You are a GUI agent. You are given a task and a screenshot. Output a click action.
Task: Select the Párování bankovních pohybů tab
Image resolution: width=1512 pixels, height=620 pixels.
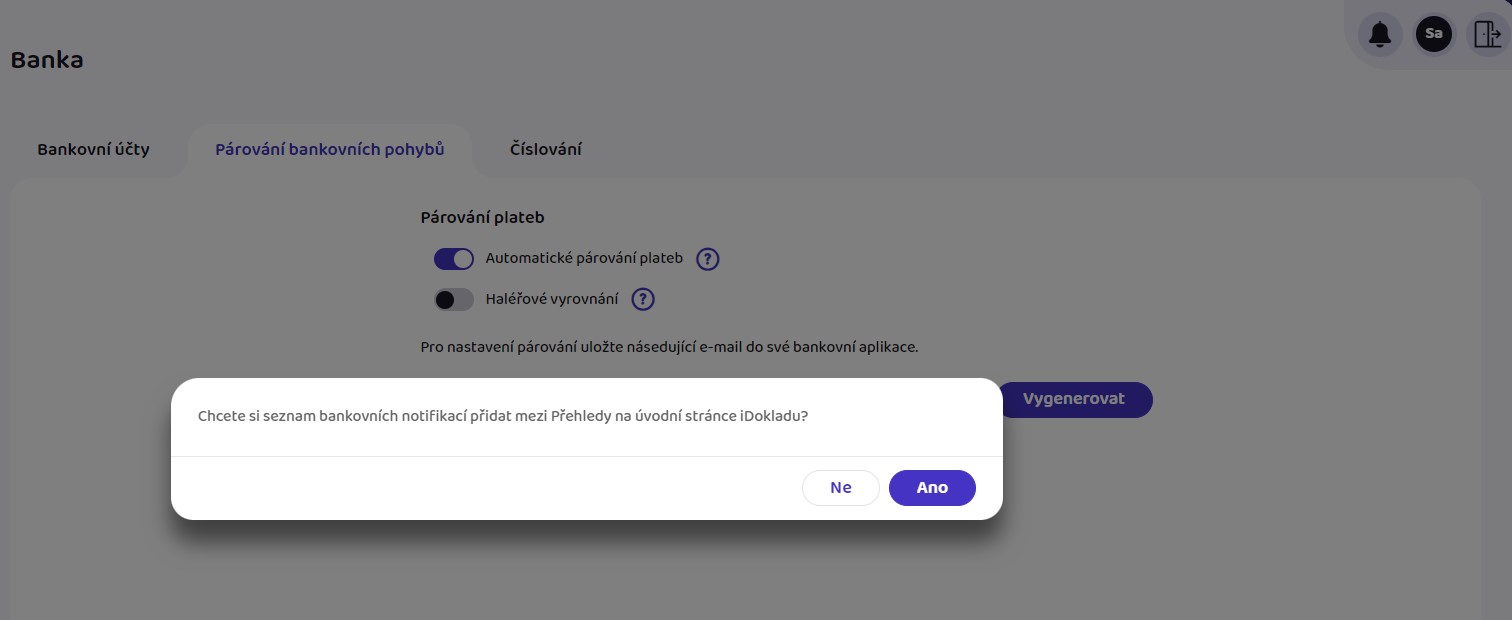tap(330, 150)
